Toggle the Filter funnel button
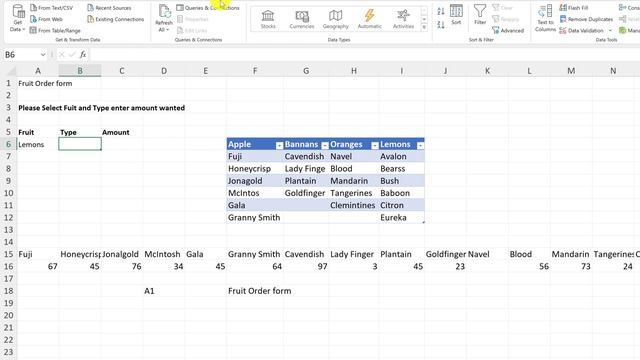 480,15
